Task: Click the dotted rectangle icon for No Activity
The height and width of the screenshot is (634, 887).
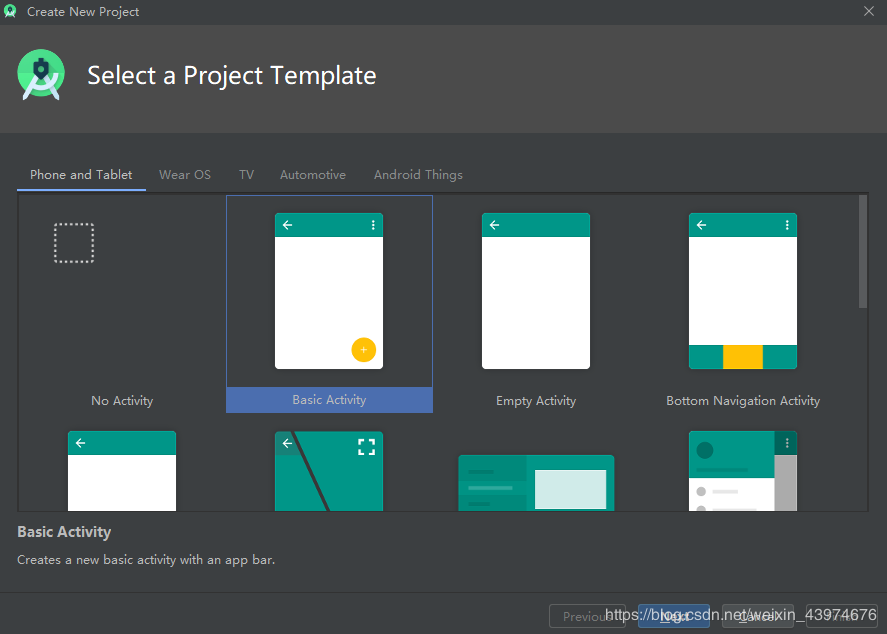Action: click(x=74, y=243)
